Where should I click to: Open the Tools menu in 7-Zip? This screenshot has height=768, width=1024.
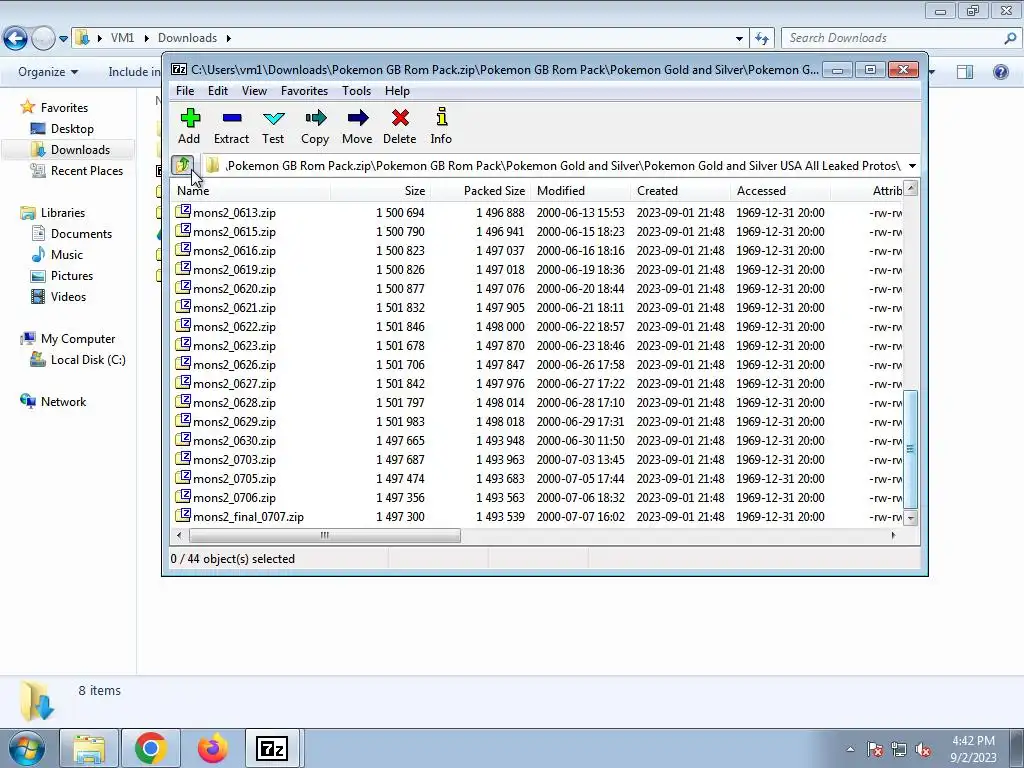tap(356, 91)
